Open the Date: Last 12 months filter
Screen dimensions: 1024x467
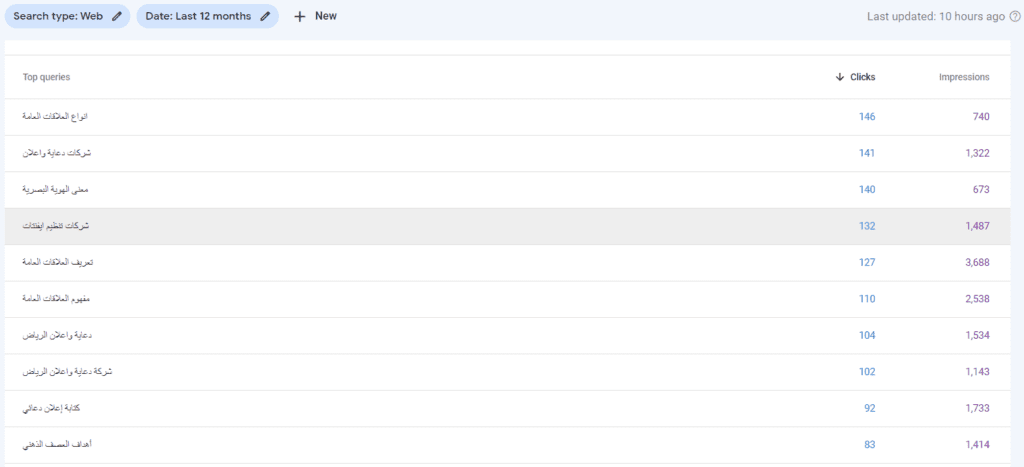208,16
